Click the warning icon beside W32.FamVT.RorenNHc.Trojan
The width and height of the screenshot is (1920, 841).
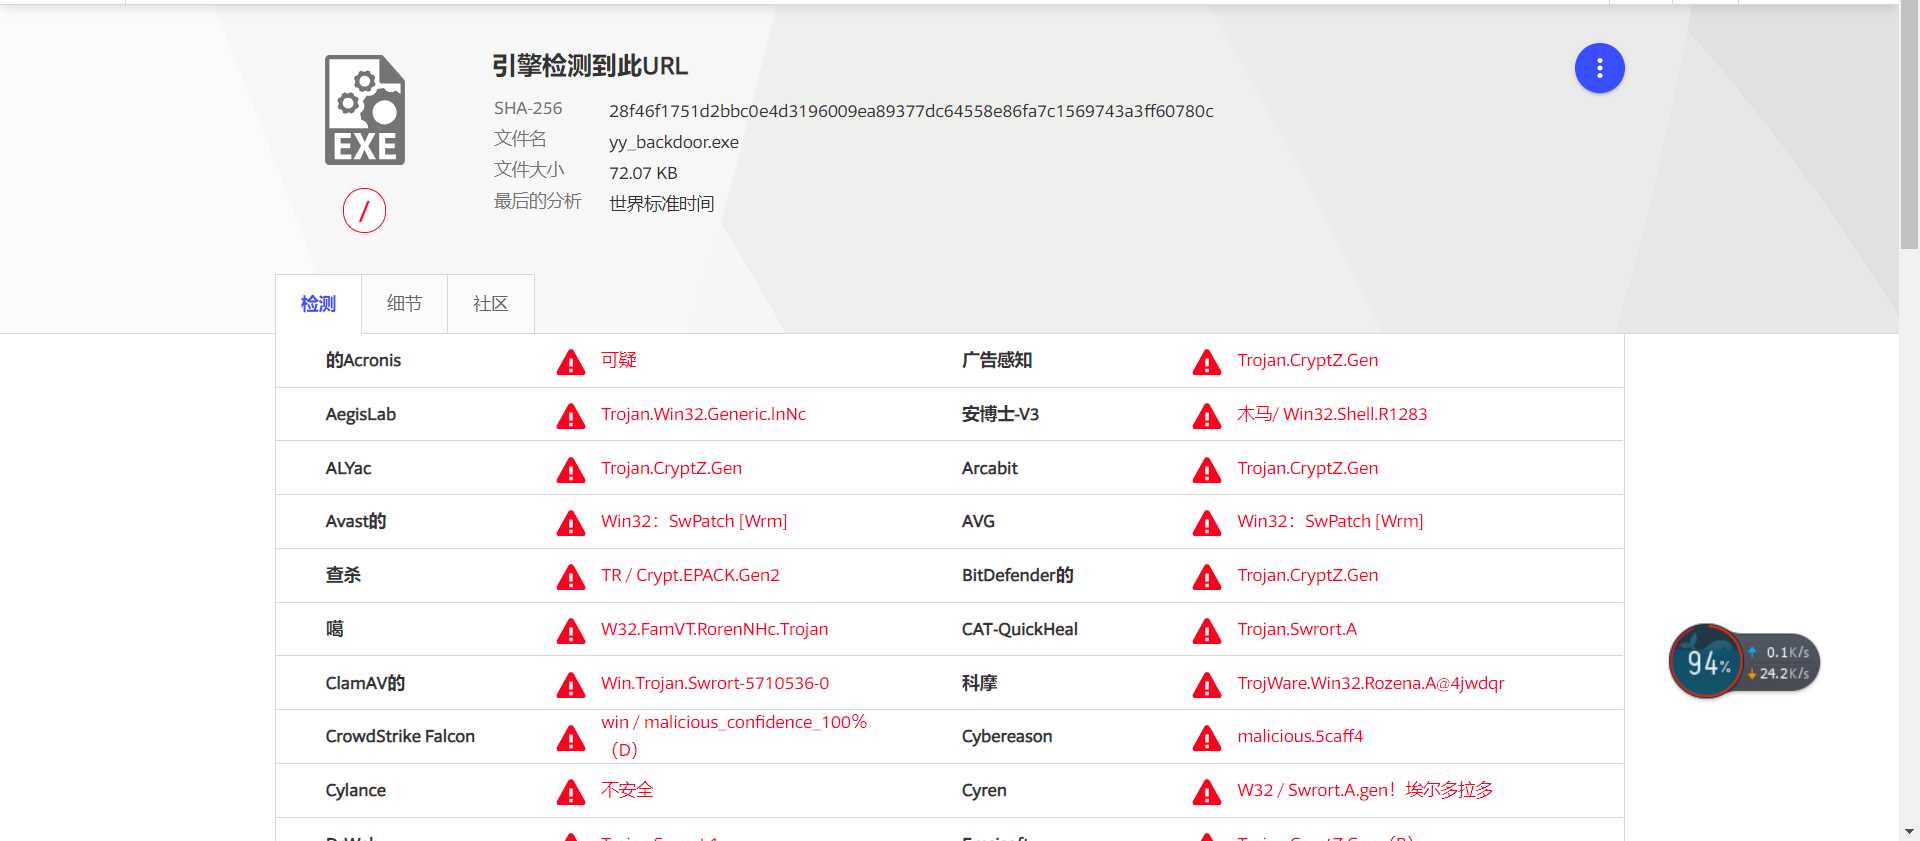click(571, 631)
